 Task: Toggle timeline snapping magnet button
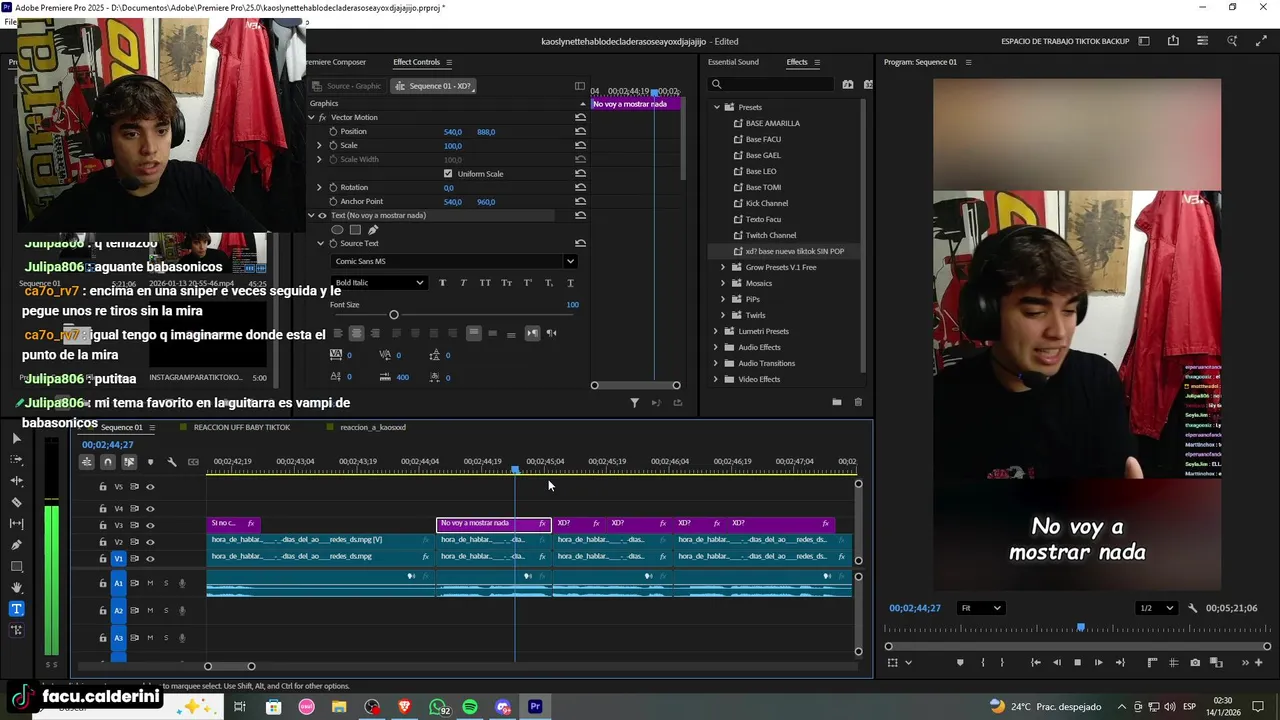[x=107, y=462]
